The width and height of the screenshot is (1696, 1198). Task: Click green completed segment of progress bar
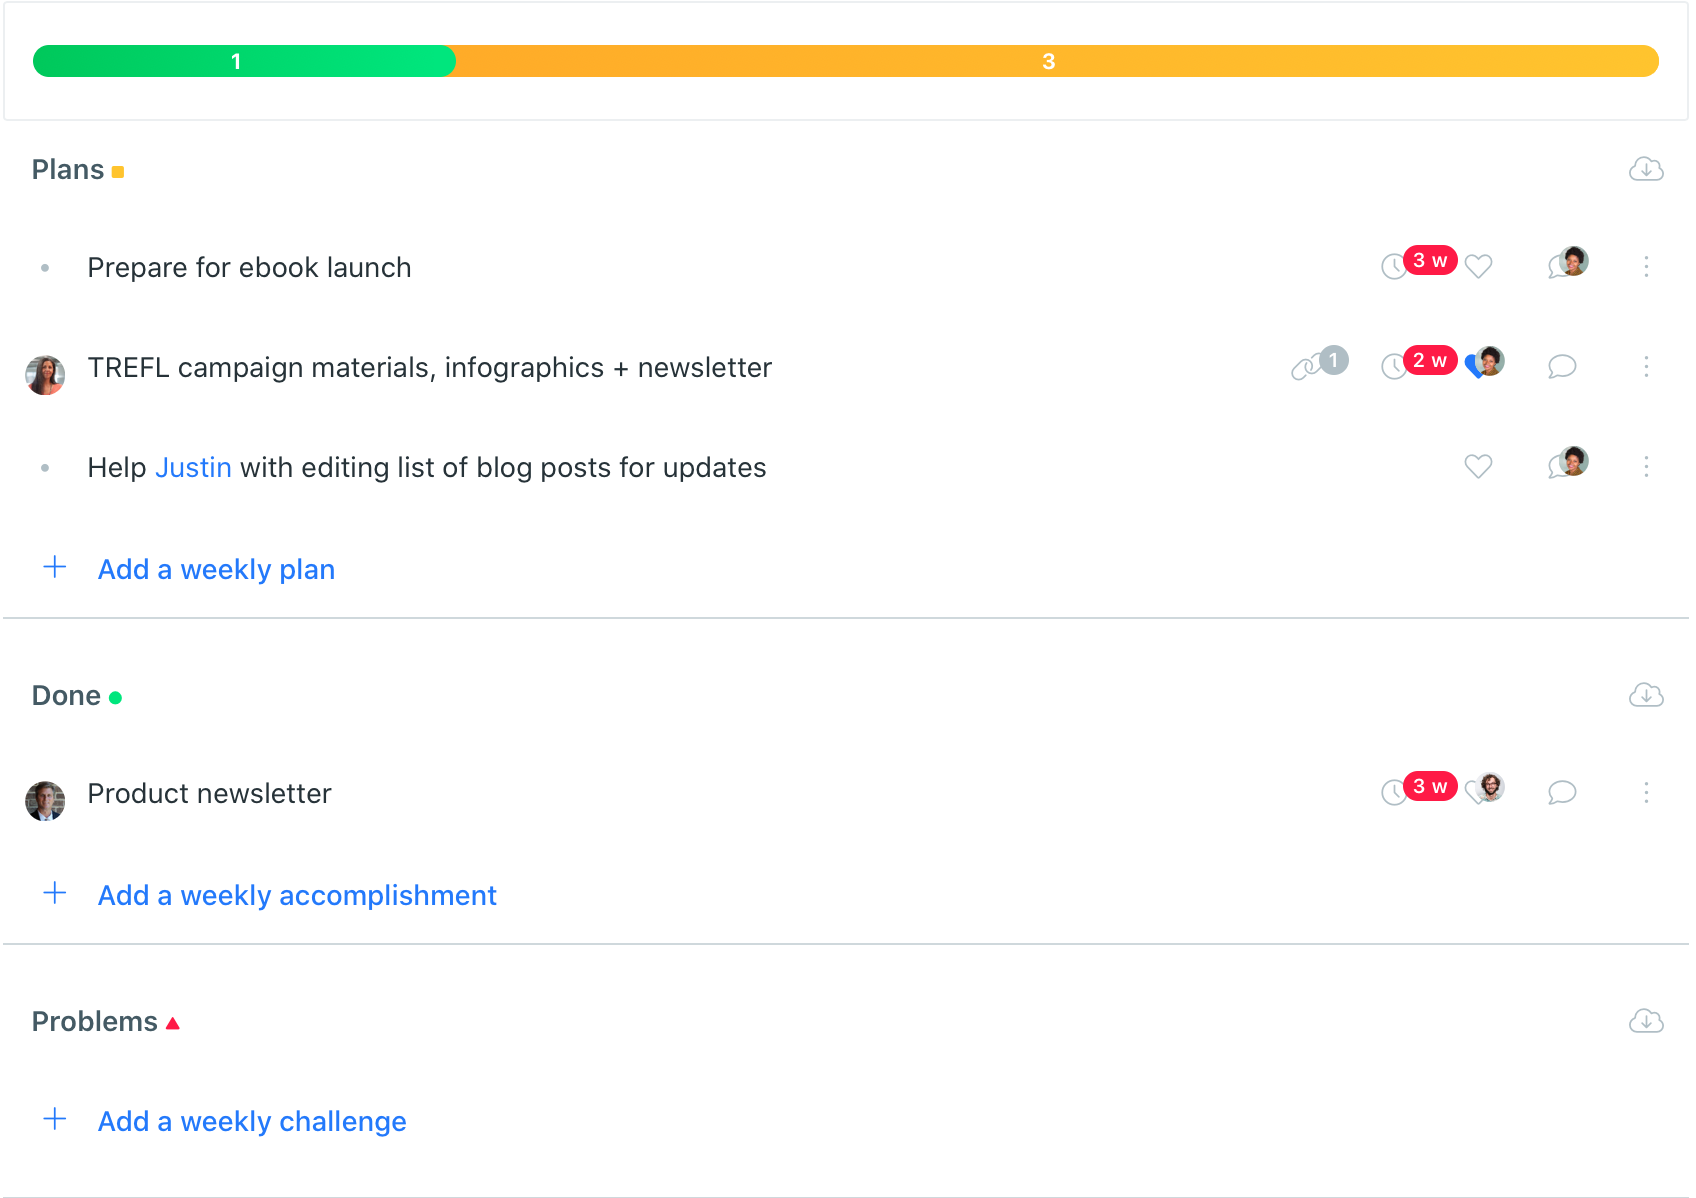244,61
